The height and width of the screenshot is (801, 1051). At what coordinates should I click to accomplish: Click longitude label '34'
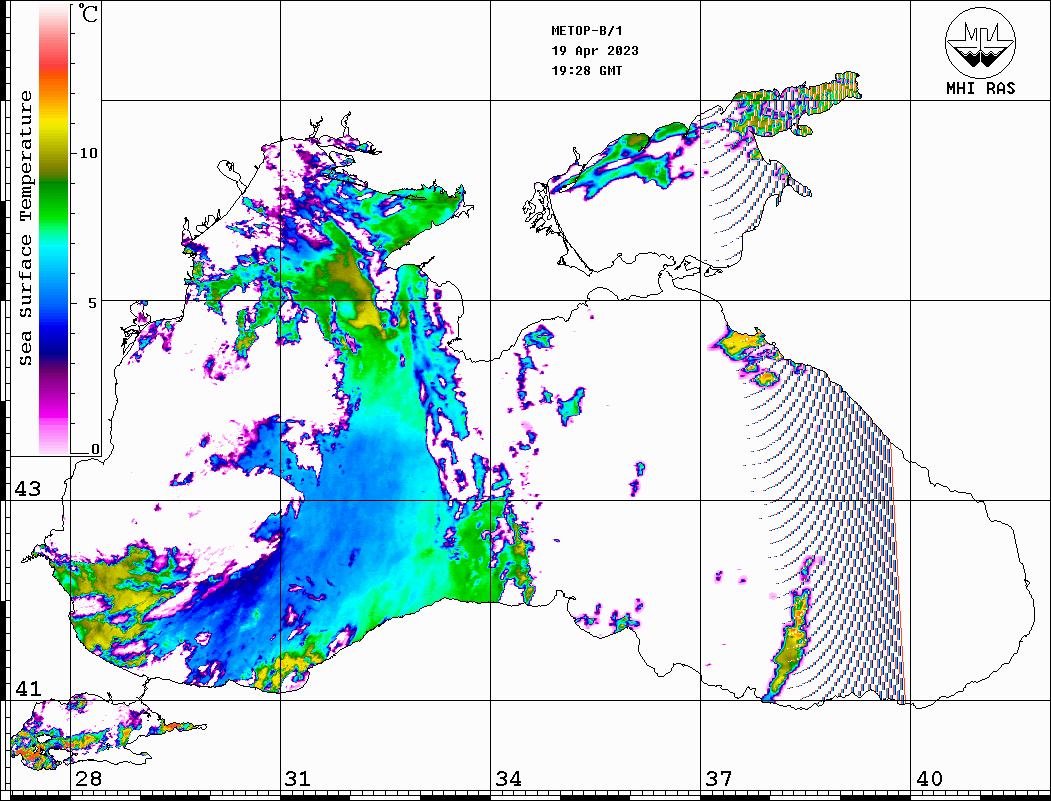click(509, 778)
